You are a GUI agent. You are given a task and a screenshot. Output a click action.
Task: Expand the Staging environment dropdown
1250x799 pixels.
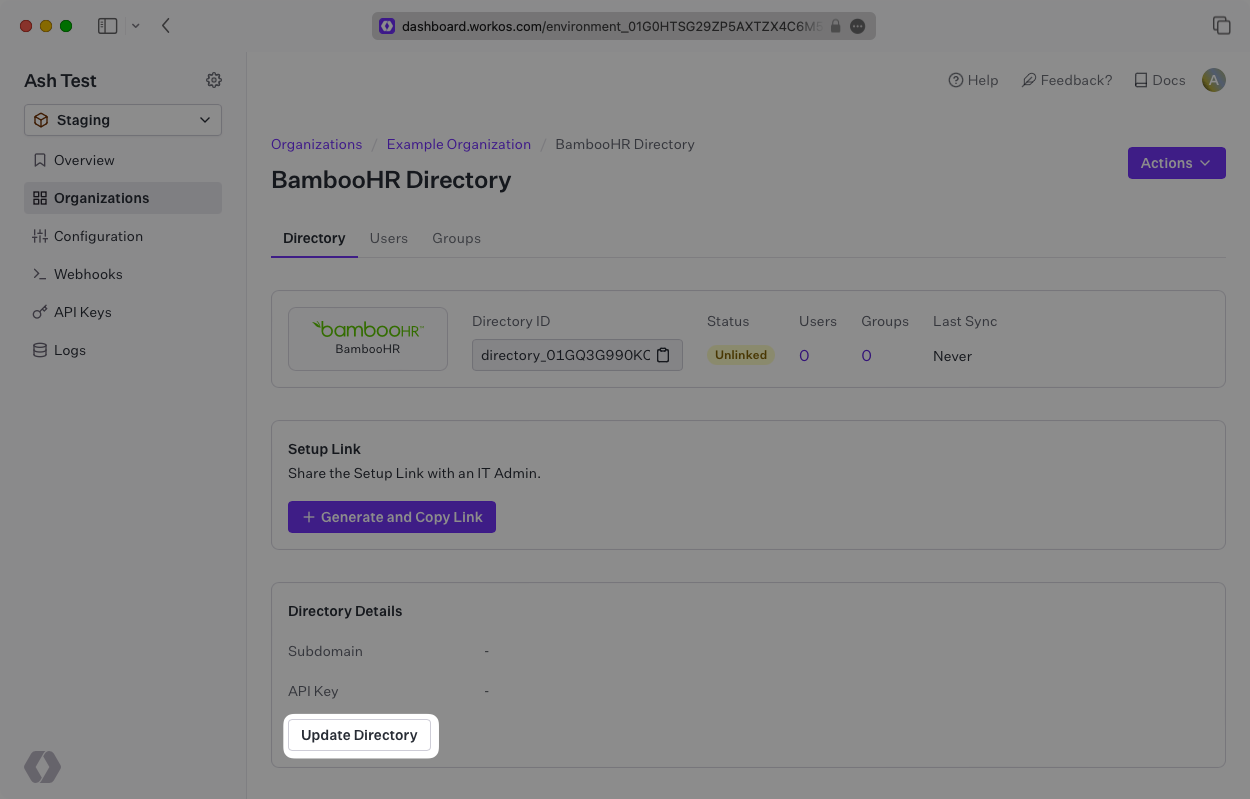coord(123,120)
